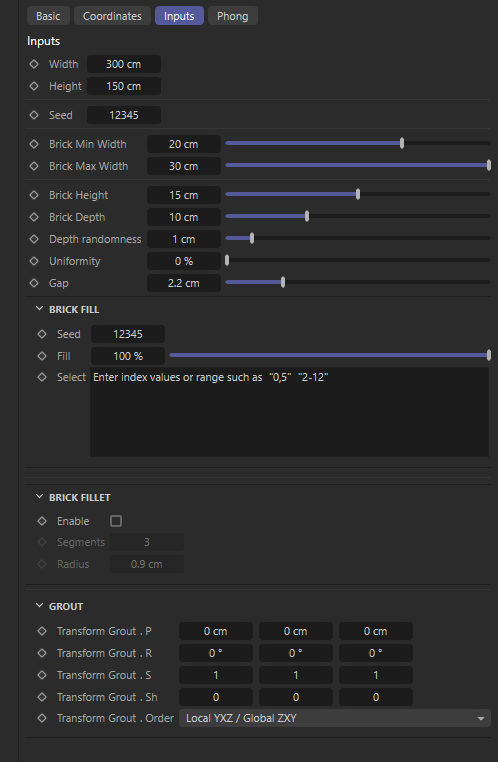Open the Phong tab
498x762 pixels.
pyautogui.click(x=233, y=16)
